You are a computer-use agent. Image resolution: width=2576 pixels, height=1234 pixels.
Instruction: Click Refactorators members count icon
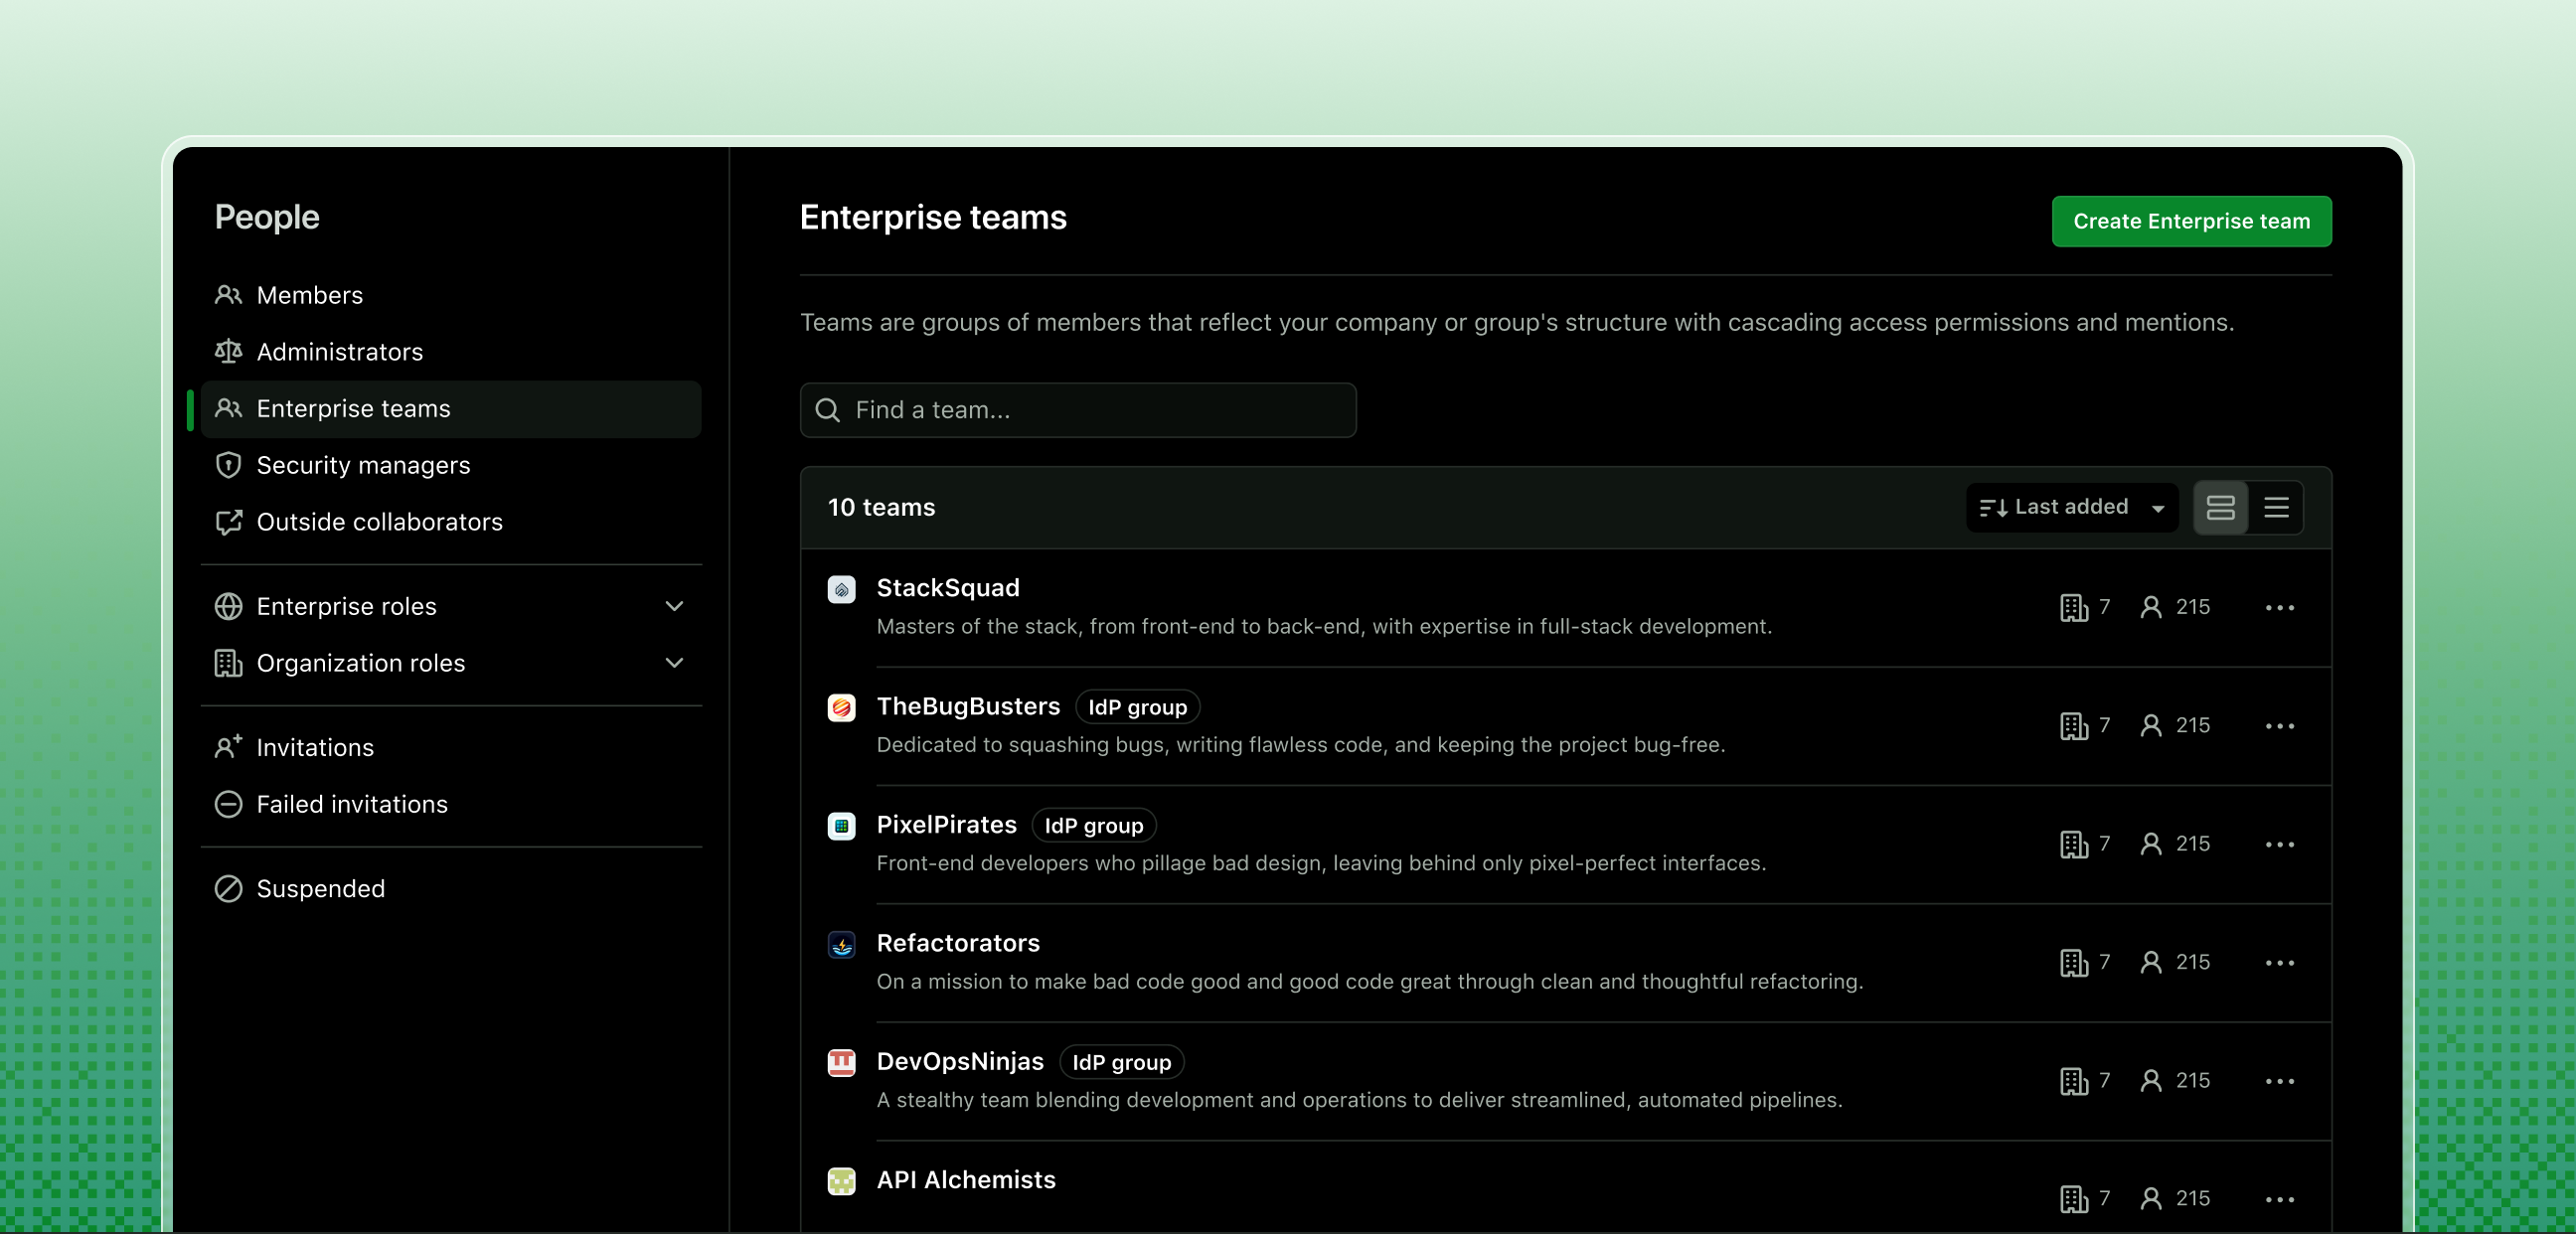2150,962
